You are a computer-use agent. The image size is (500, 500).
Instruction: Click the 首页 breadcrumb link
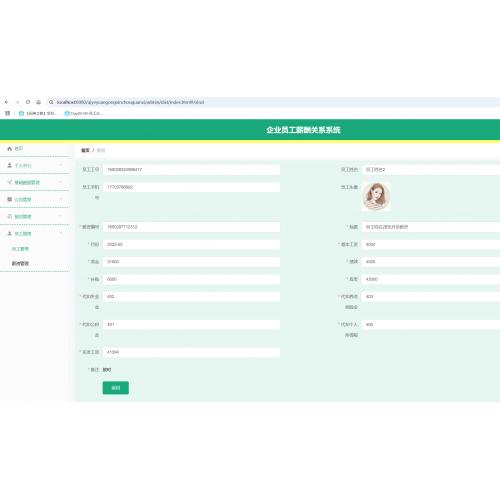[85, 150]
